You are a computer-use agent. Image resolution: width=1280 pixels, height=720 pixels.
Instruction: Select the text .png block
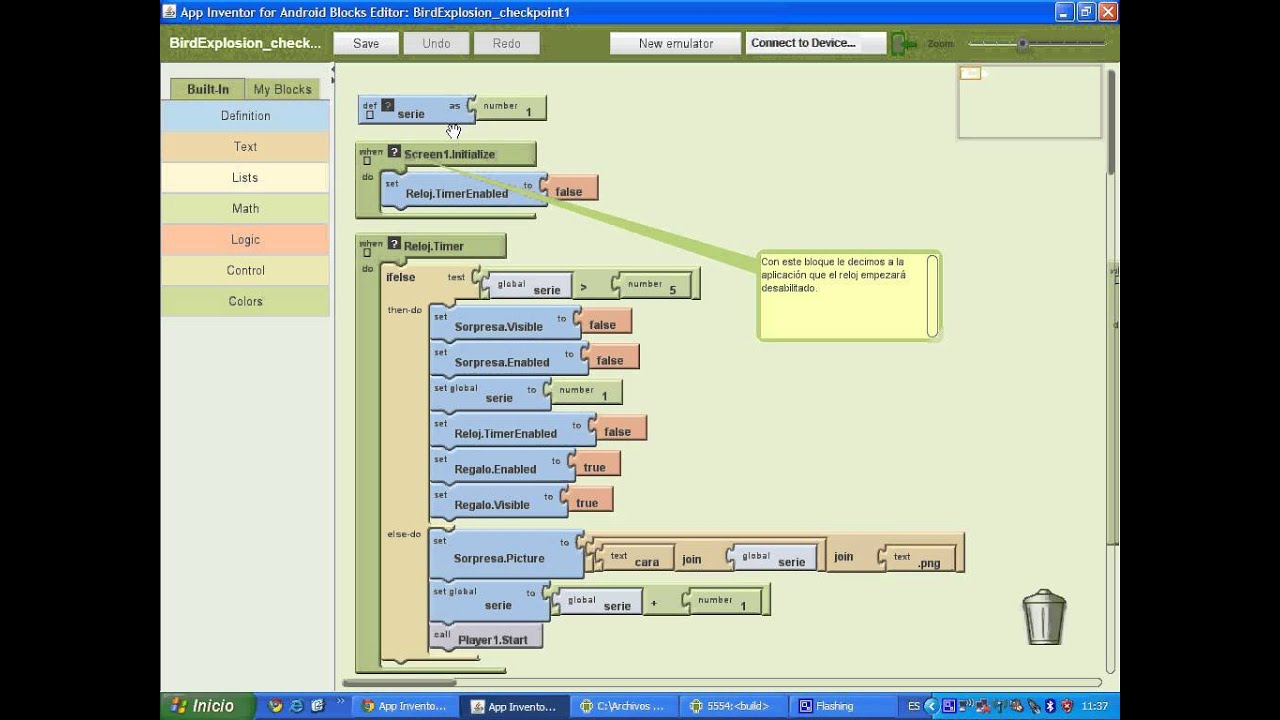tap(918, 558)
